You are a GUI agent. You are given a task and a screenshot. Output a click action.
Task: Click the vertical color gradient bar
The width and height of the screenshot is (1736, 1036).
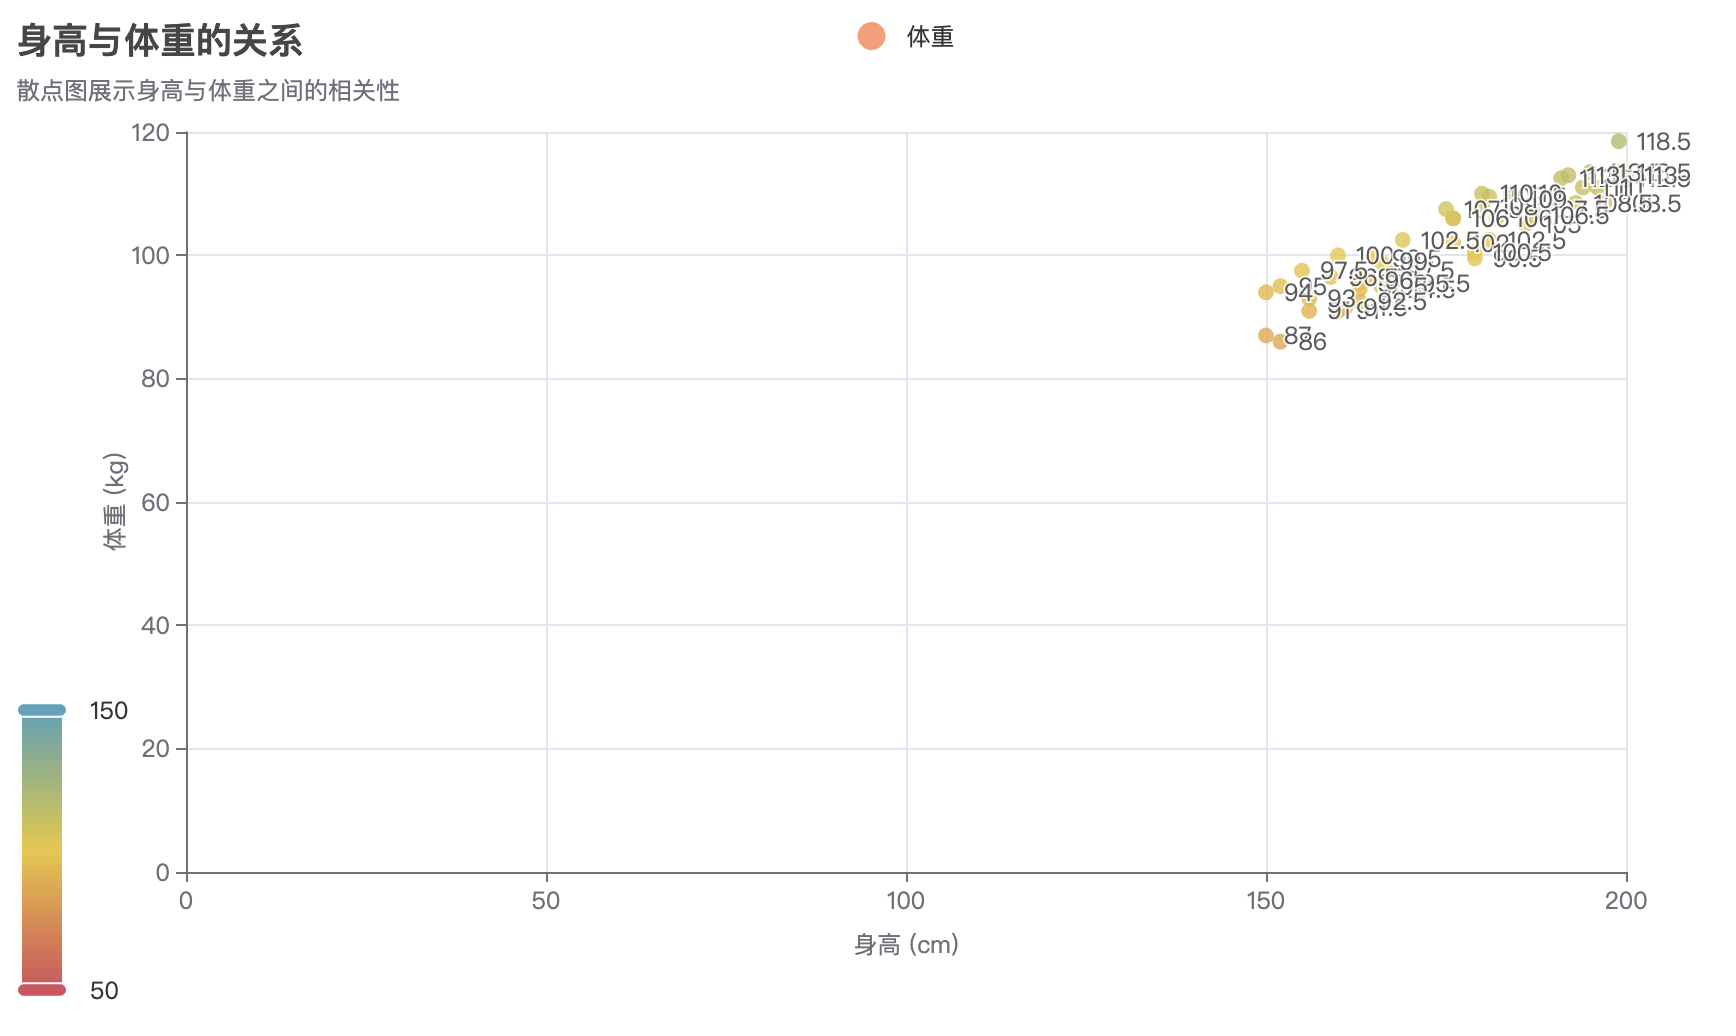[x=42, y=850]
